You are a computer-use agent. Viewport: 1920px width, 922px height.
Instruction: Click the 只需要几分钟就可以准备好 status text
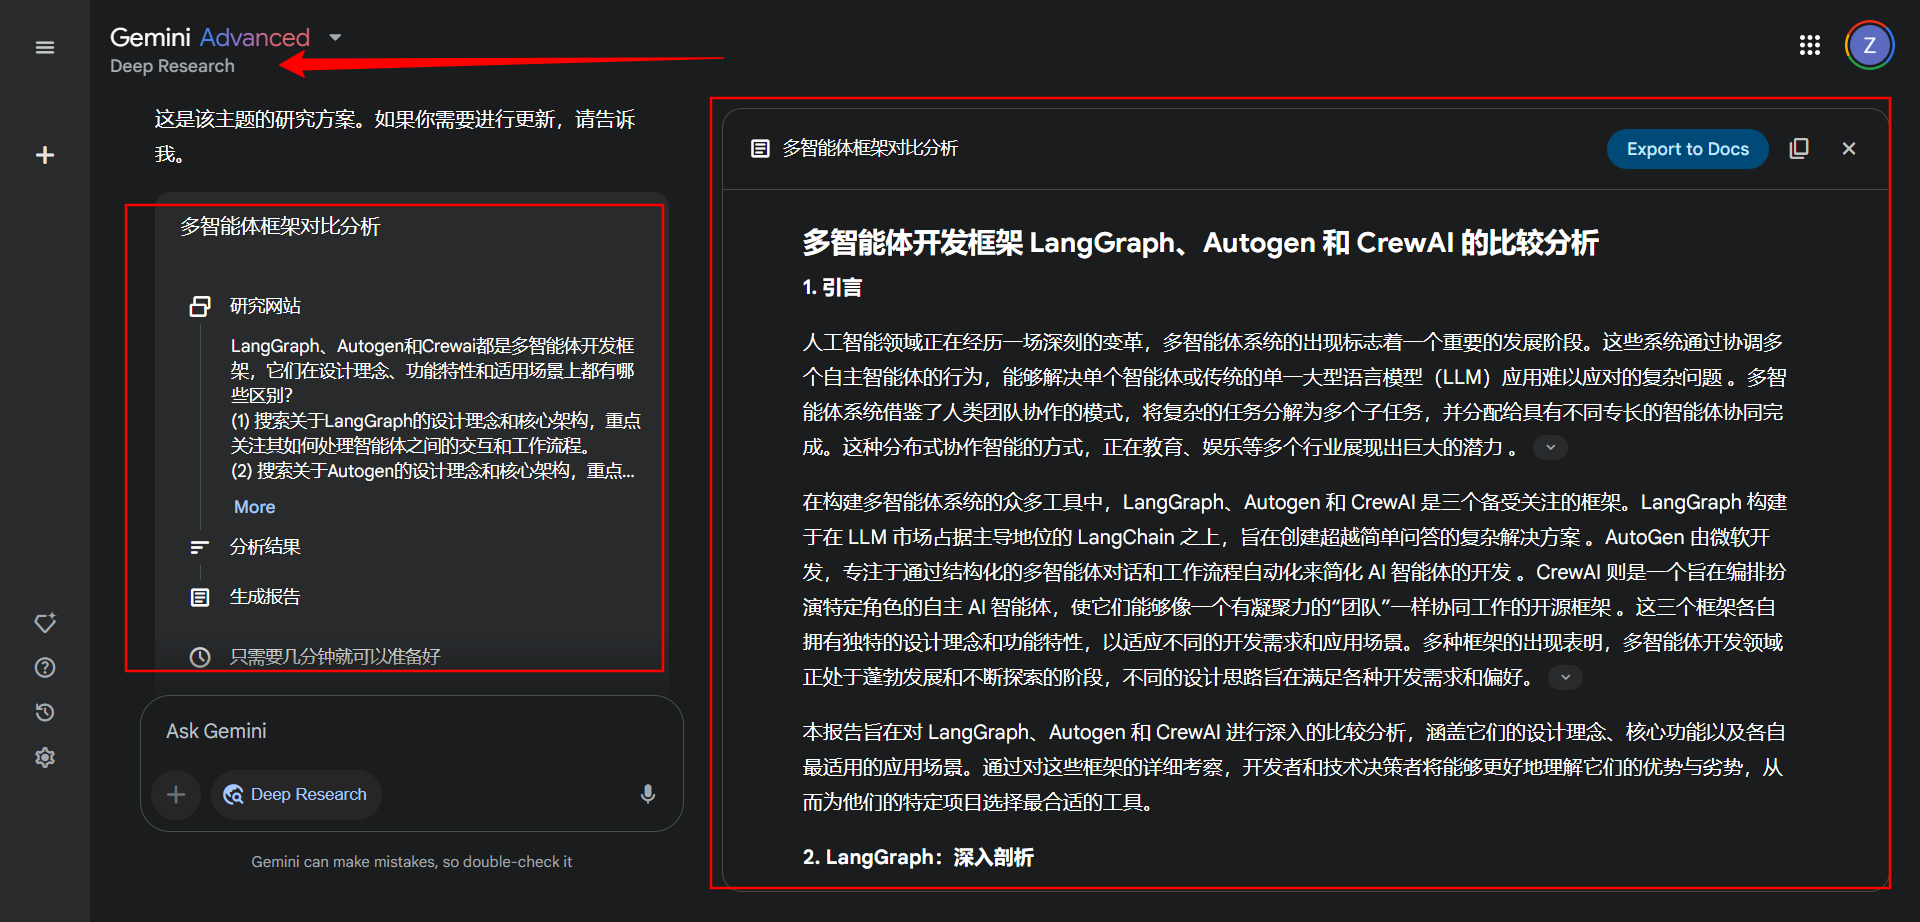[x=335, y=657]
